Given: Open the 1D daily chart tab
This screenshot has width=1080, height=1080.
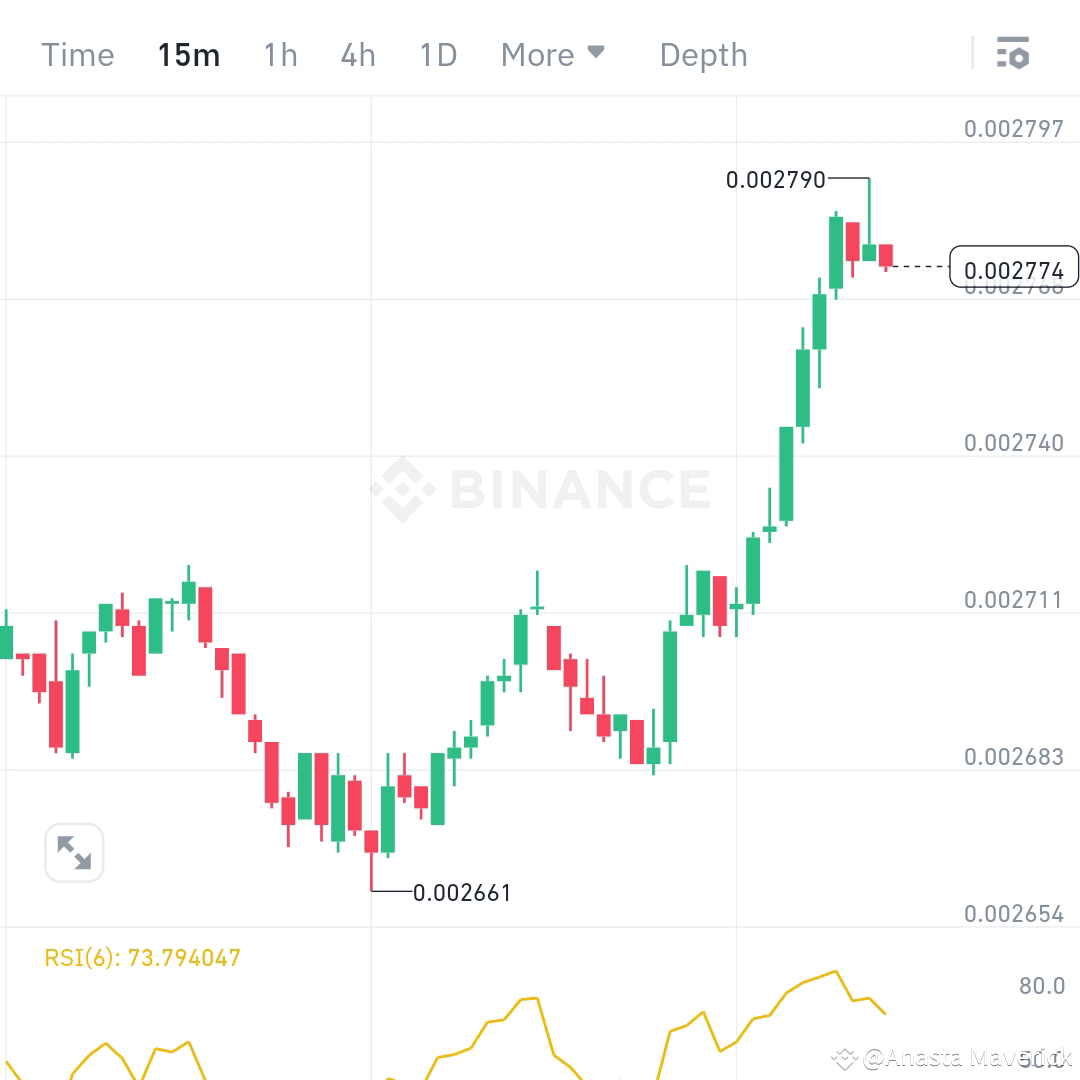Looking at the screenshot, I should [x=437, y=55].
